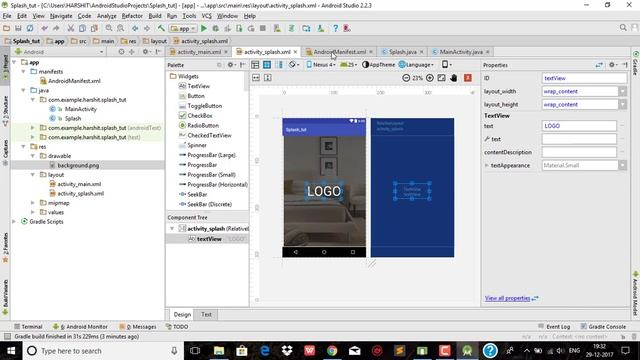Expand the textAppearance property
Viewport: 640px width, 360px height.
pos(487,165)
